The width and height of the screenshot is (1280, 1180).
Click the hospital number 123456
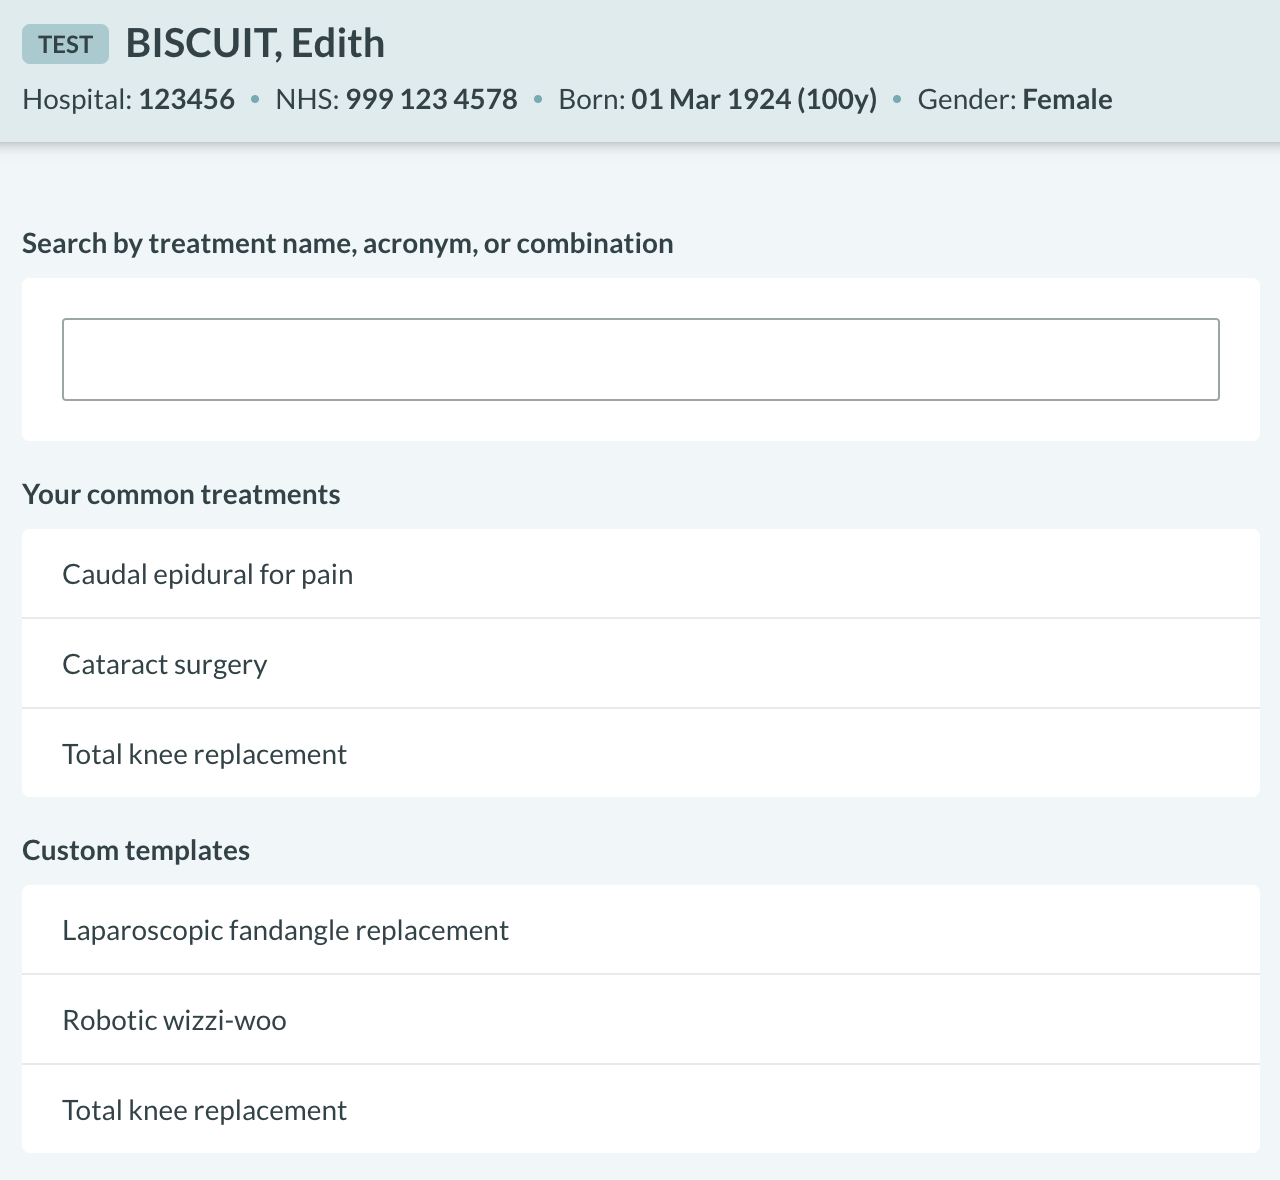tap(186, 100)
